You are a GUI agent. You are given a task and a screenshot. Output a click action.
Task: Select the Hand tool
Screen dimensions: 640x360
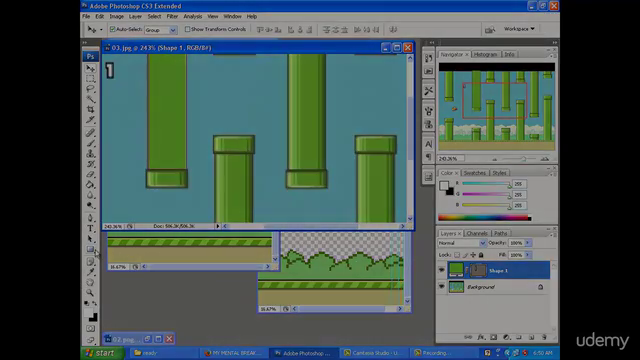point(91,282)
